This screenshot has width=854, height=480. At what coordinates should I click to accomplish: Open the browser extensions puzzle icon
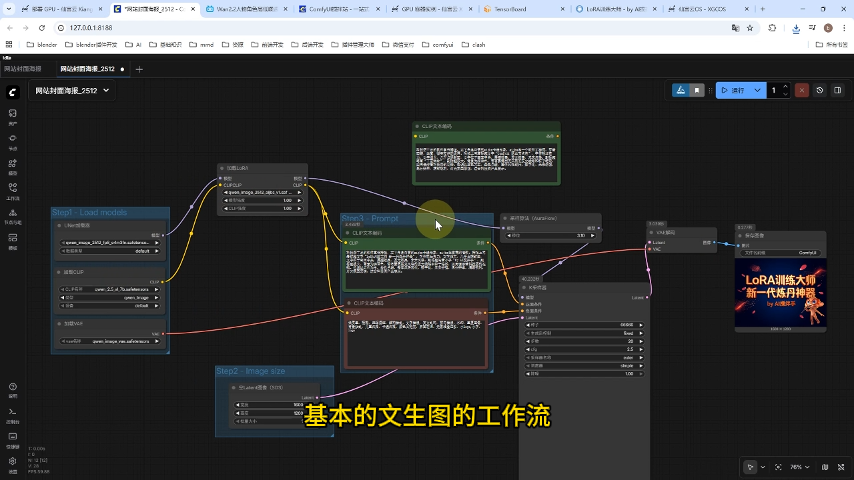coord(772,28)
